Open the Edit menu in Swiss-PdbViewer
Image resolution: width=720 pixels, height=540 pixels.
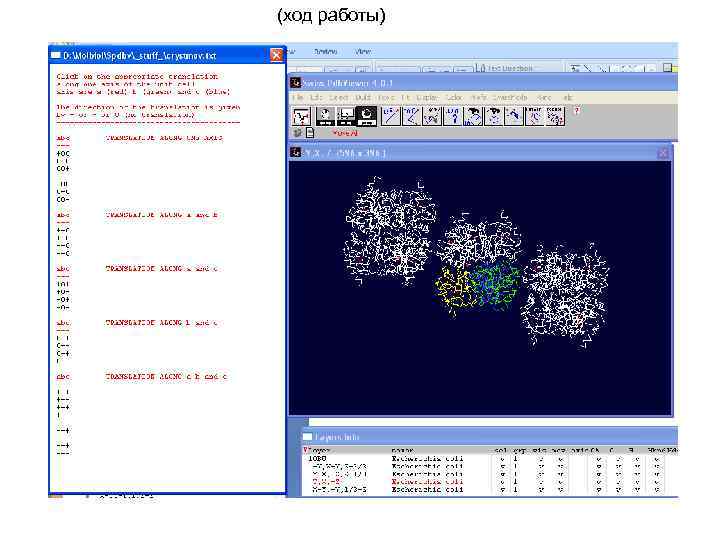pos(315,97)
